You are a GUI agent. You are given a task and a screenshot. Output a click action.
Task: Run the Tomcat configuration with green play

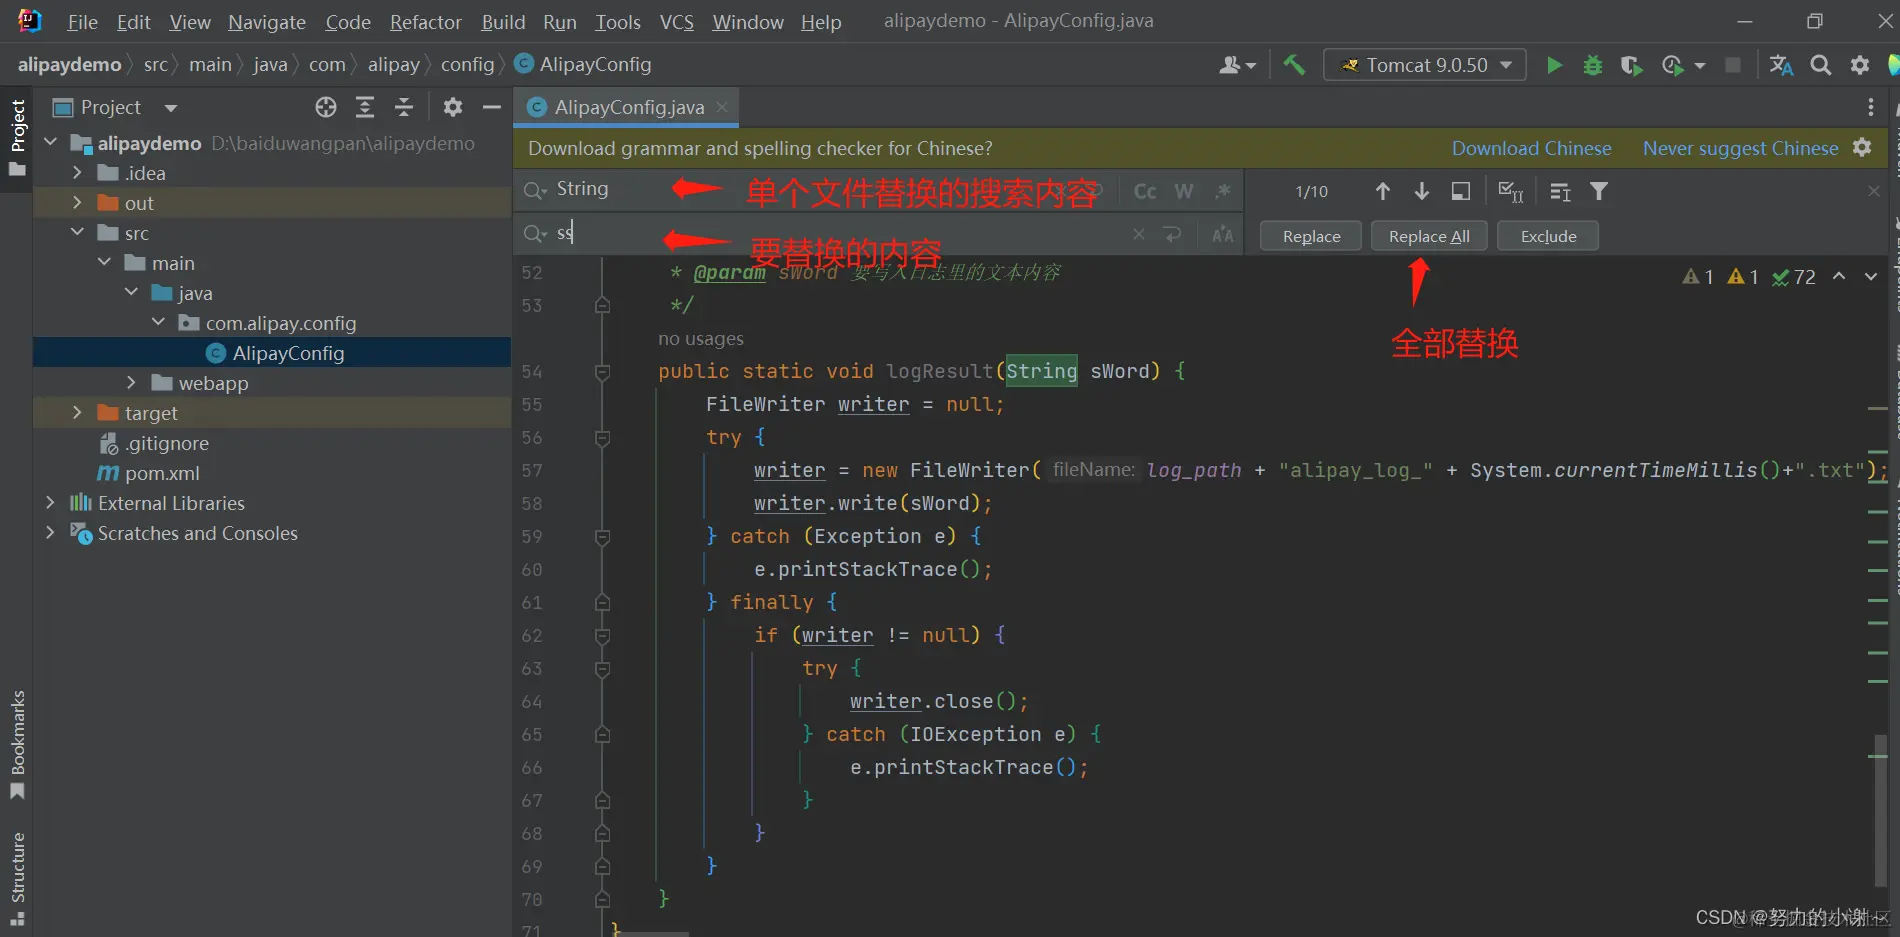1554,65
